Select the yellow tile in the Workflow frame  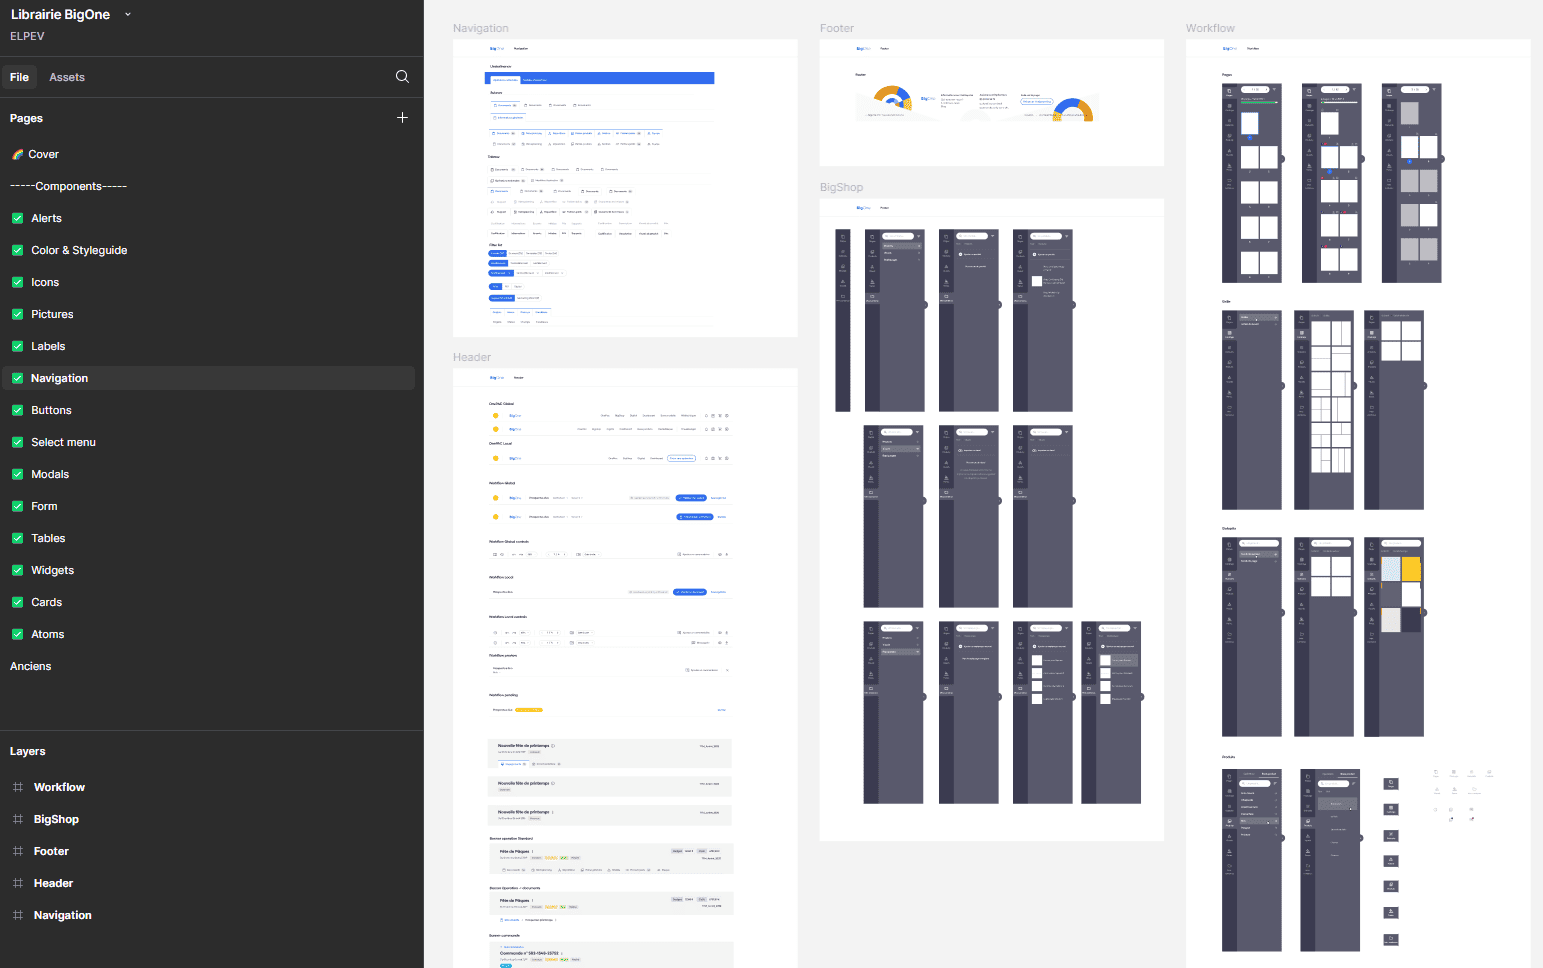click(1411, 569)
